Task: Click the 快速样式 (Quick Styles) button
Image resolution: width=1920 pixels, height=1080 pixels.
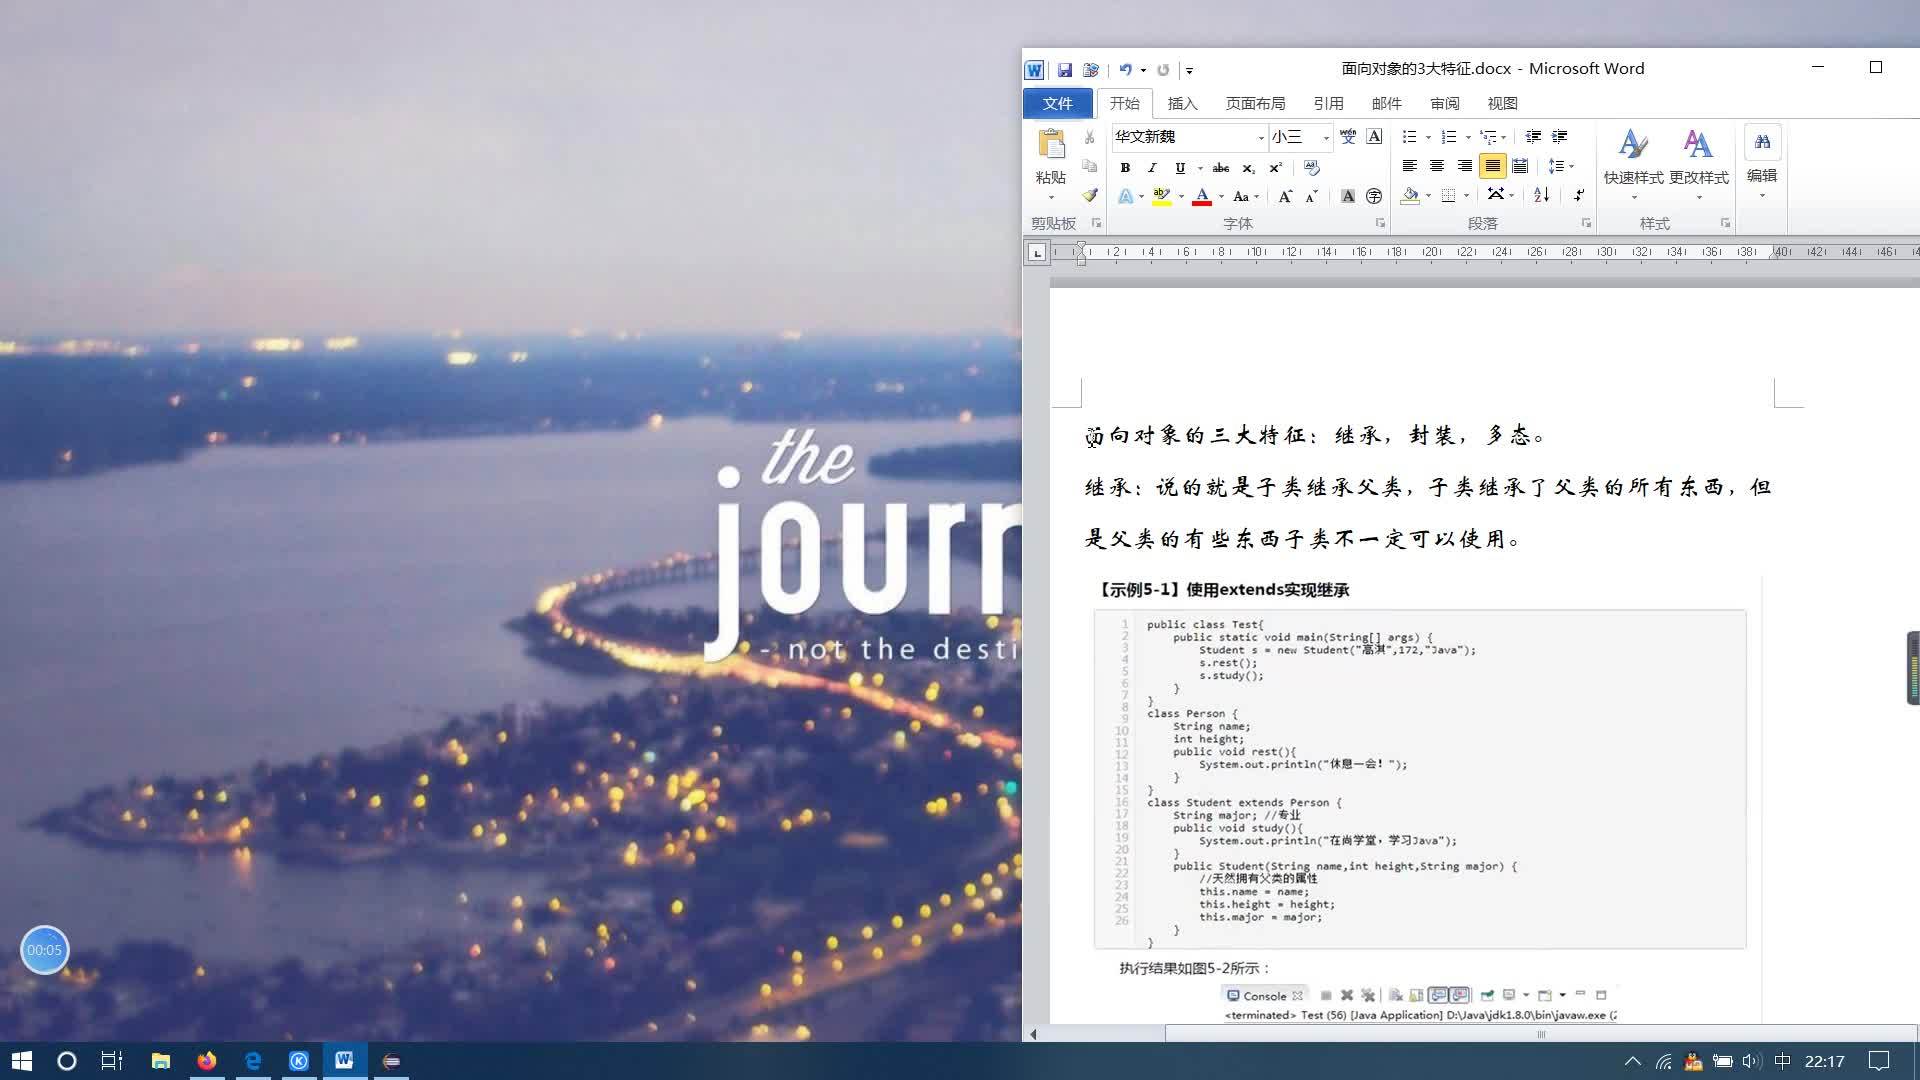Action: coord(1633,163)
